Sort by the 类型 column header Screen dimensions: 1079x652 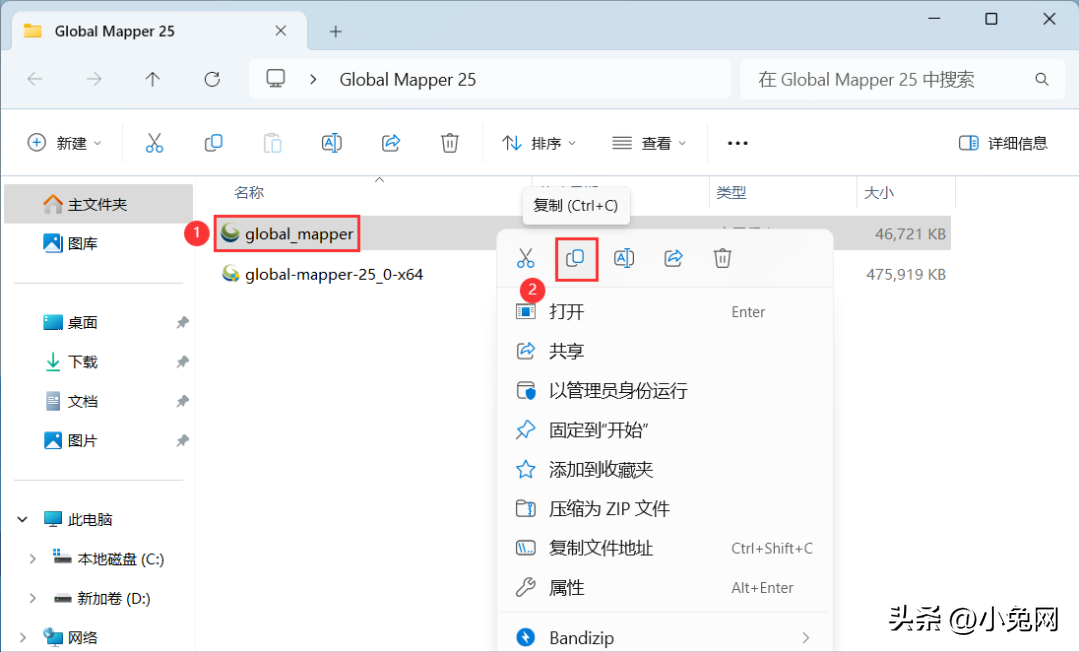(731, 193)
